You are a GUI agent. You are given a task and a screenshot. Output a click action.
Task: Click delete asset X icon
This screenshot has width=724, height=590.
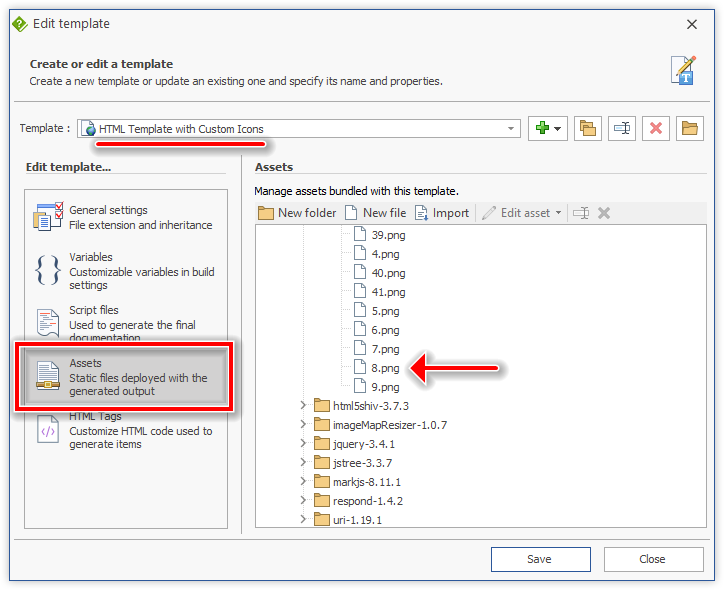(604, 213)
